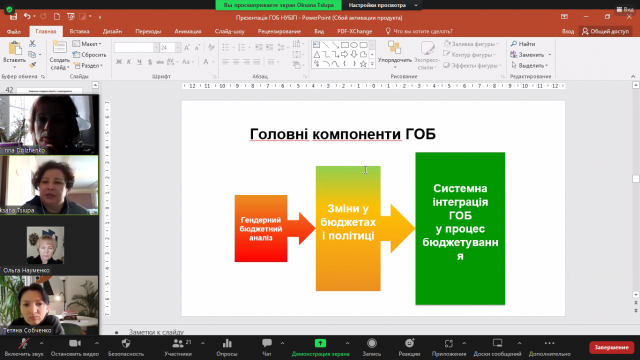Screen dimensions: 640x360
Task: Click the Reset (Сбросить) slide button
Action: coord(89,55)
